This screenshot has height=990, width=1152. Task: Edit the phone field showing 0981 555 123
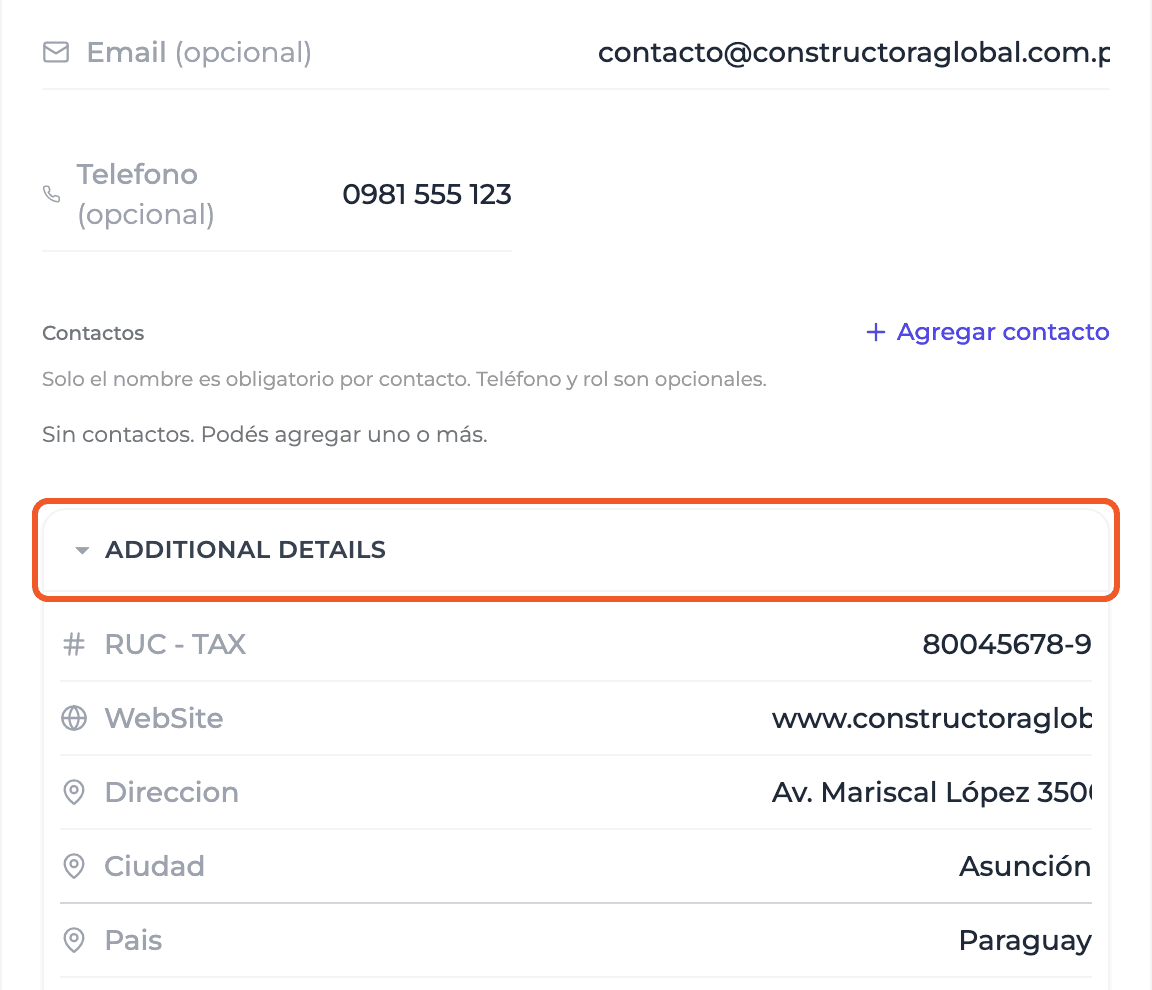click(x=427, y=195)
